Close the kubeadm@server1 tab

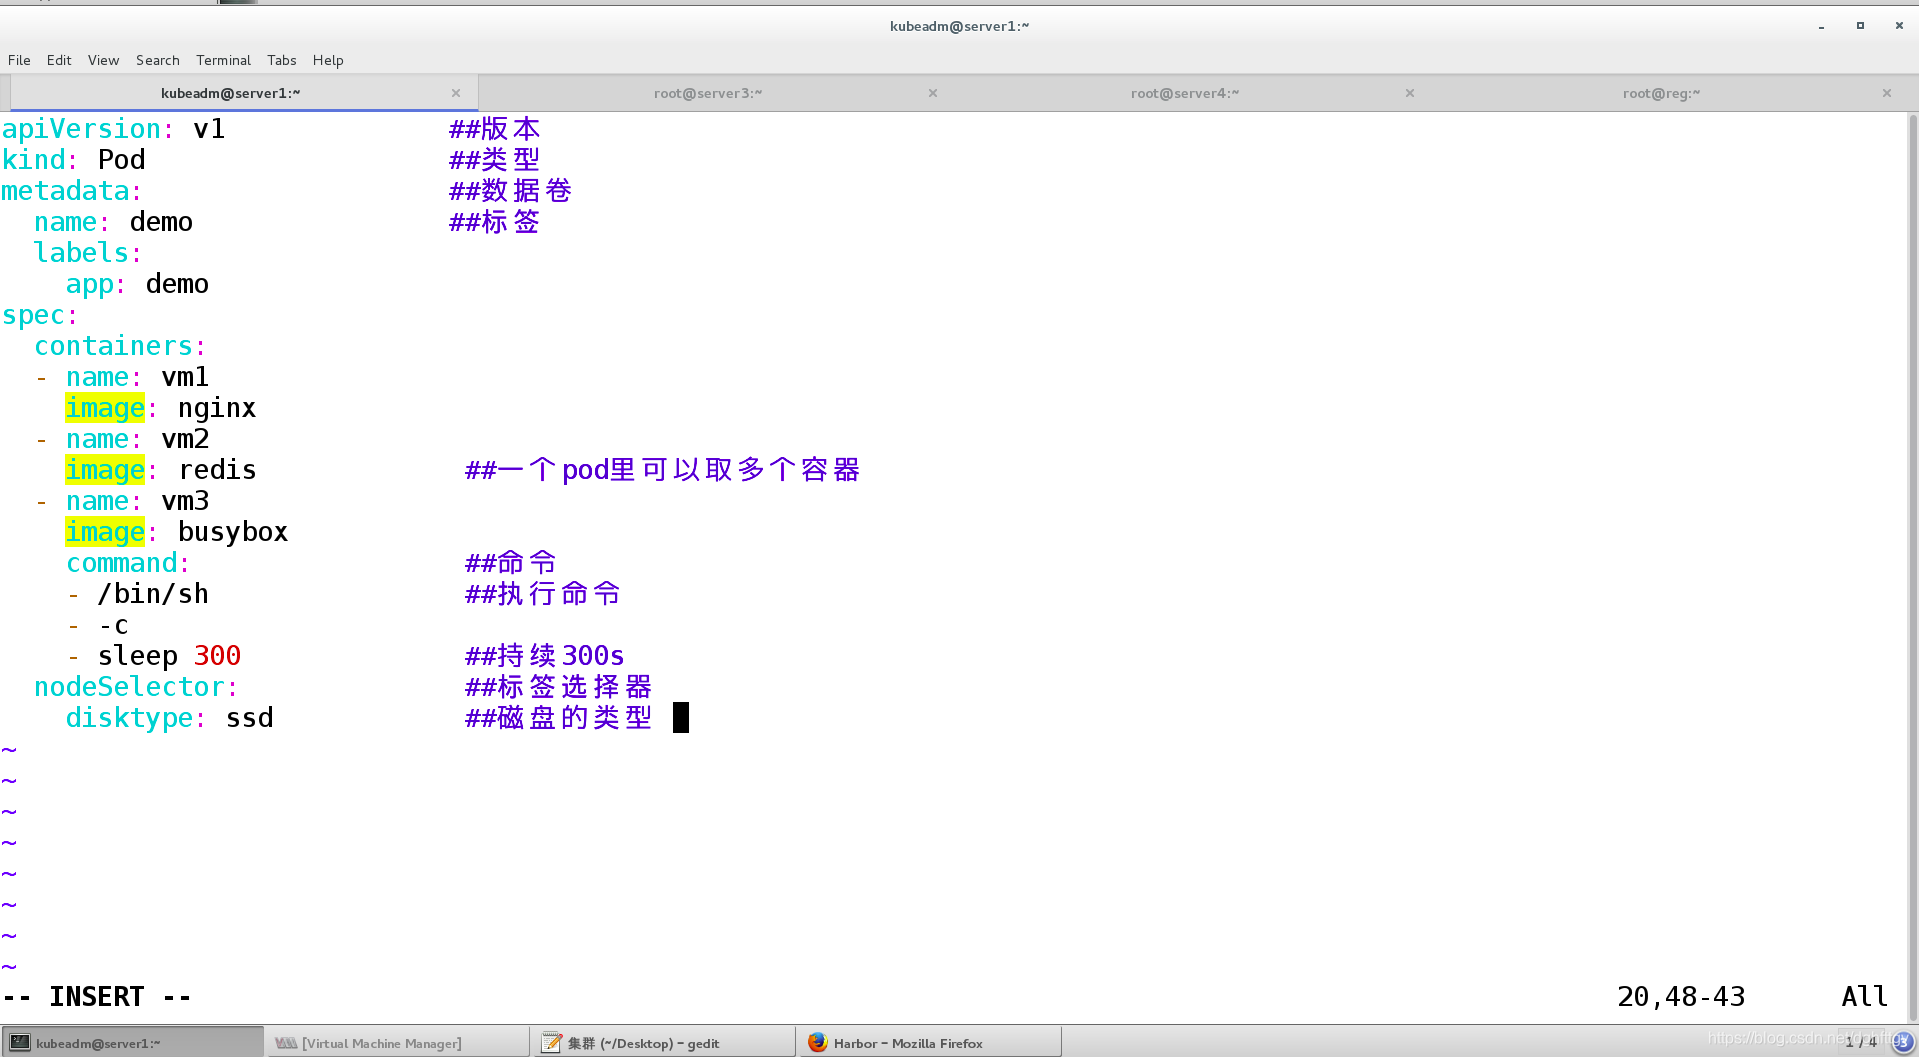pyautogui.click(x=456, y=93)
